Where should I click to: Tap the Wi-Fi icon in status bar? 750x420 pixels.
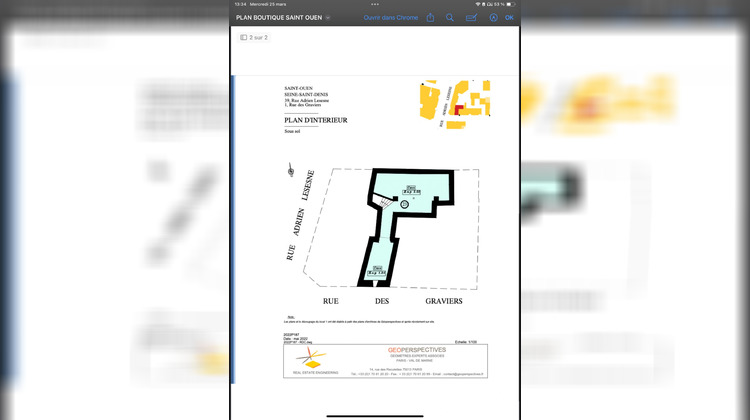coord(477,4)
